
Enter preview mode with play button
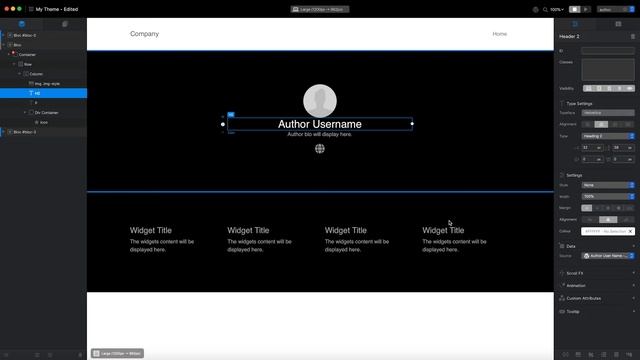coord(586,9)
